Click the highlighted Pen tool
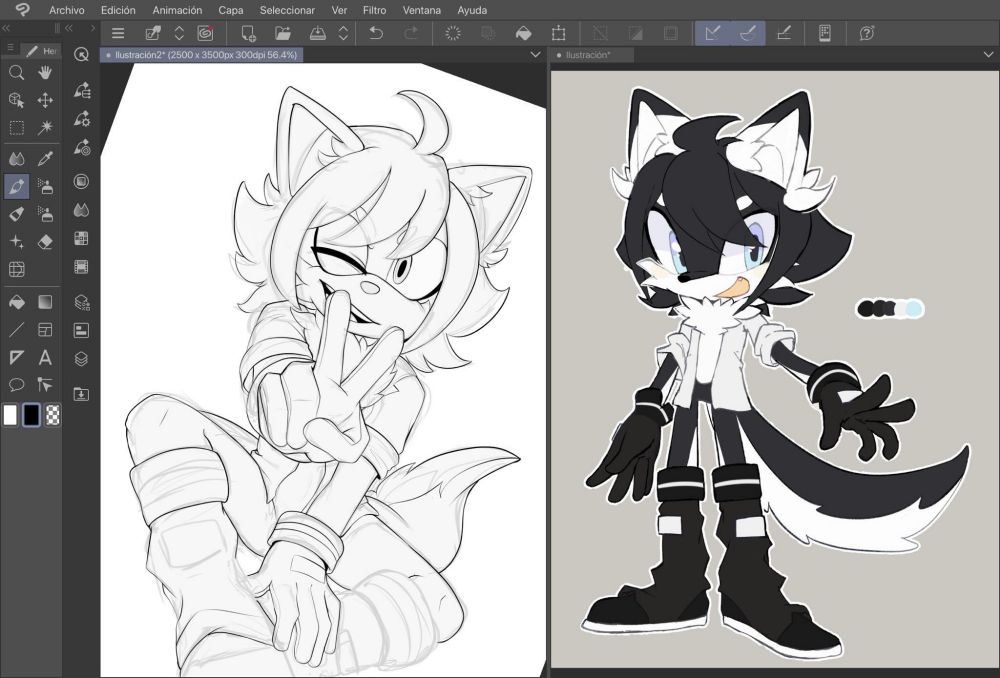Viewport: 1000px width, 678px height. coord(17,186)
